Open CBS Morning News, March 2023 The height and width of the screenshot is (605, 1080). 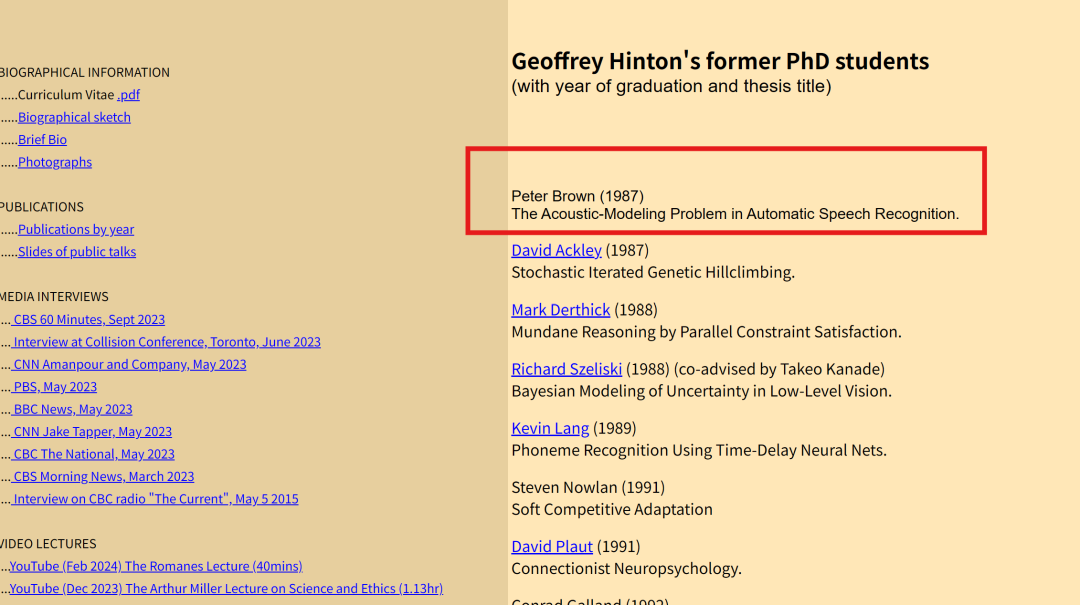coord(103,477)
